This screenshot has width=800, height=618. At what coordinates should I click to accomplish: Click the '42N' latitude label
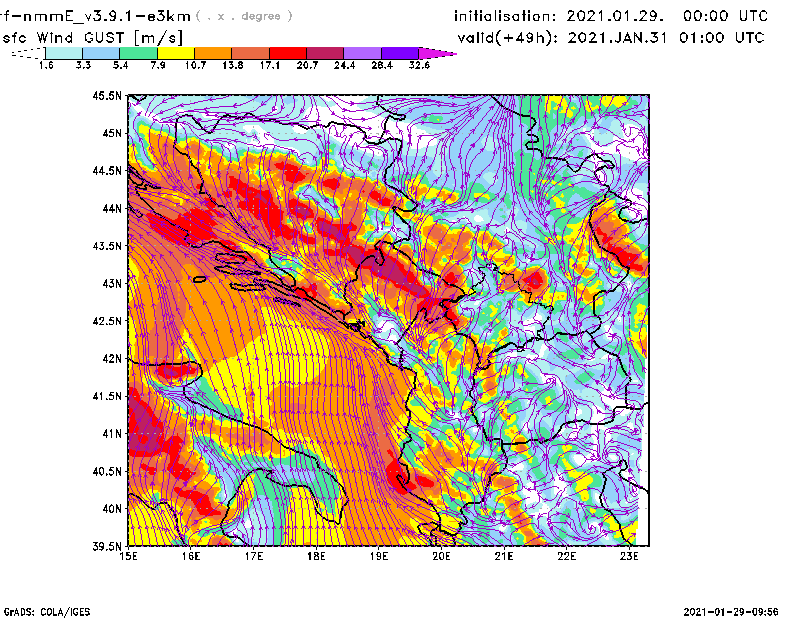[112, 359]
